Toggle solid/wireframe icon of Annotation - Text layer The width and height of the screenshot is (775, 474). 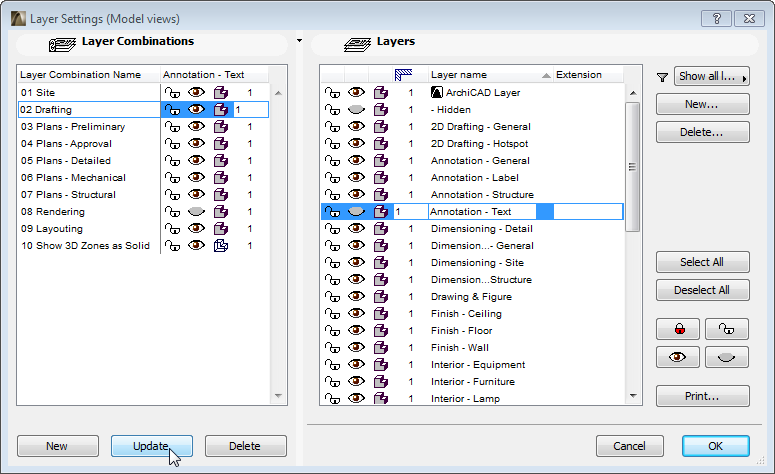(381, 212)
